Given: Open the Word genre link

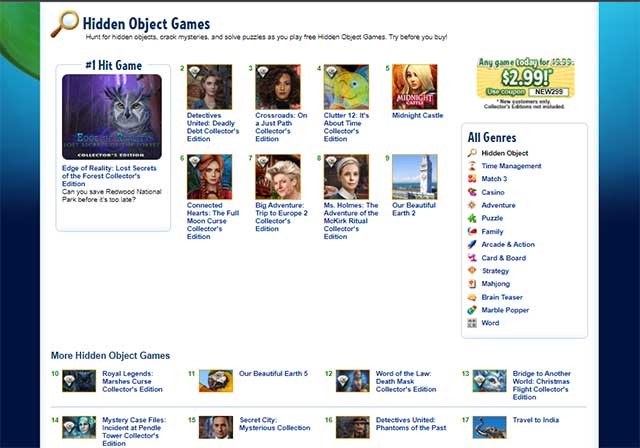Looking at the screenshot, I should coord(490,323).
